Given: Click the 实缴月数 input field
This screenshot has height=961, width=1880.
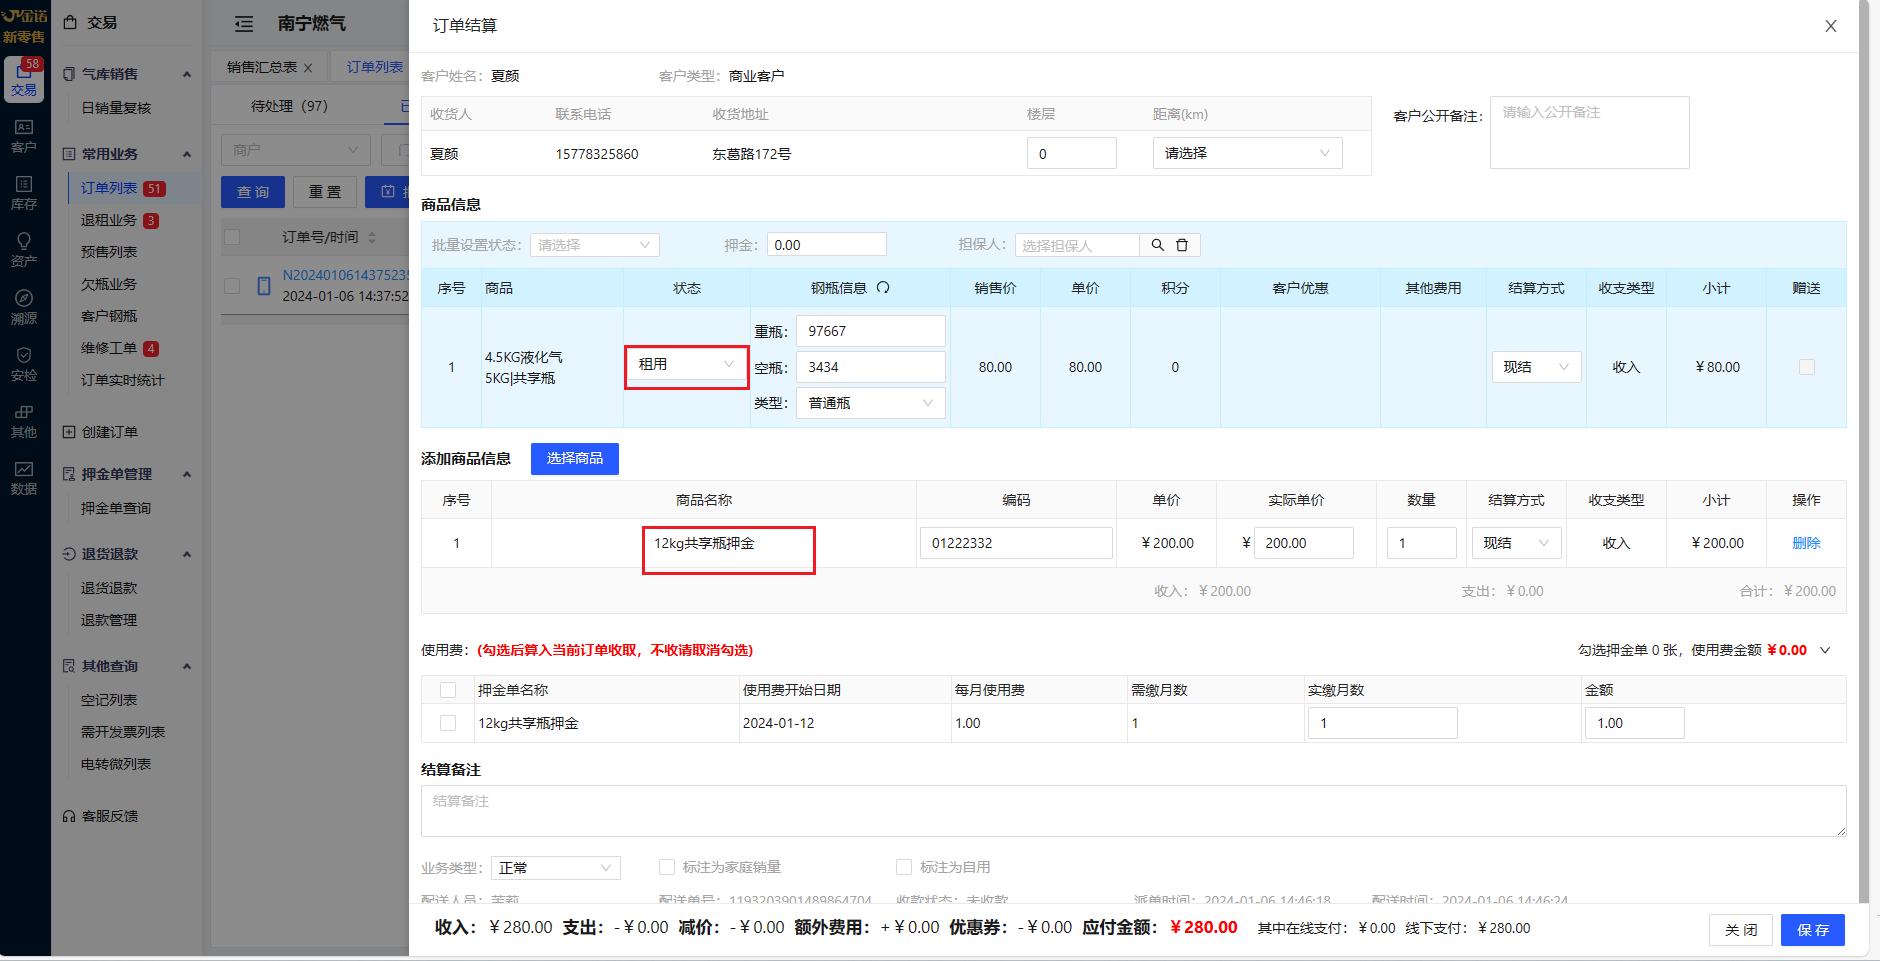Looking at the screenshot, I should [x=1382, y=723].
